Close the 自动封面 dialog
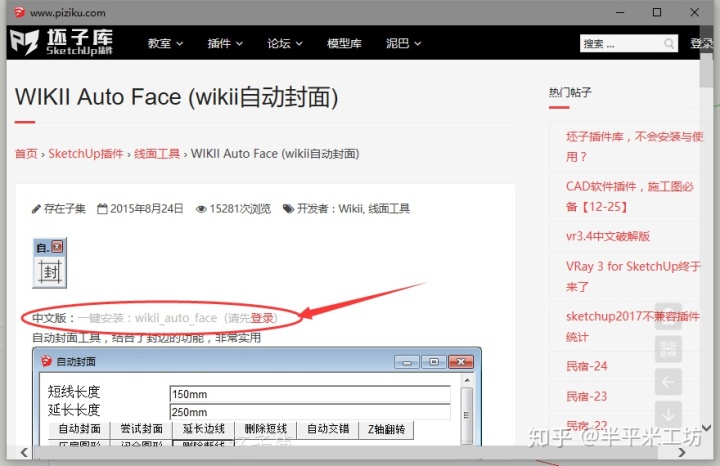720x466 pixels. pos(461,362)
